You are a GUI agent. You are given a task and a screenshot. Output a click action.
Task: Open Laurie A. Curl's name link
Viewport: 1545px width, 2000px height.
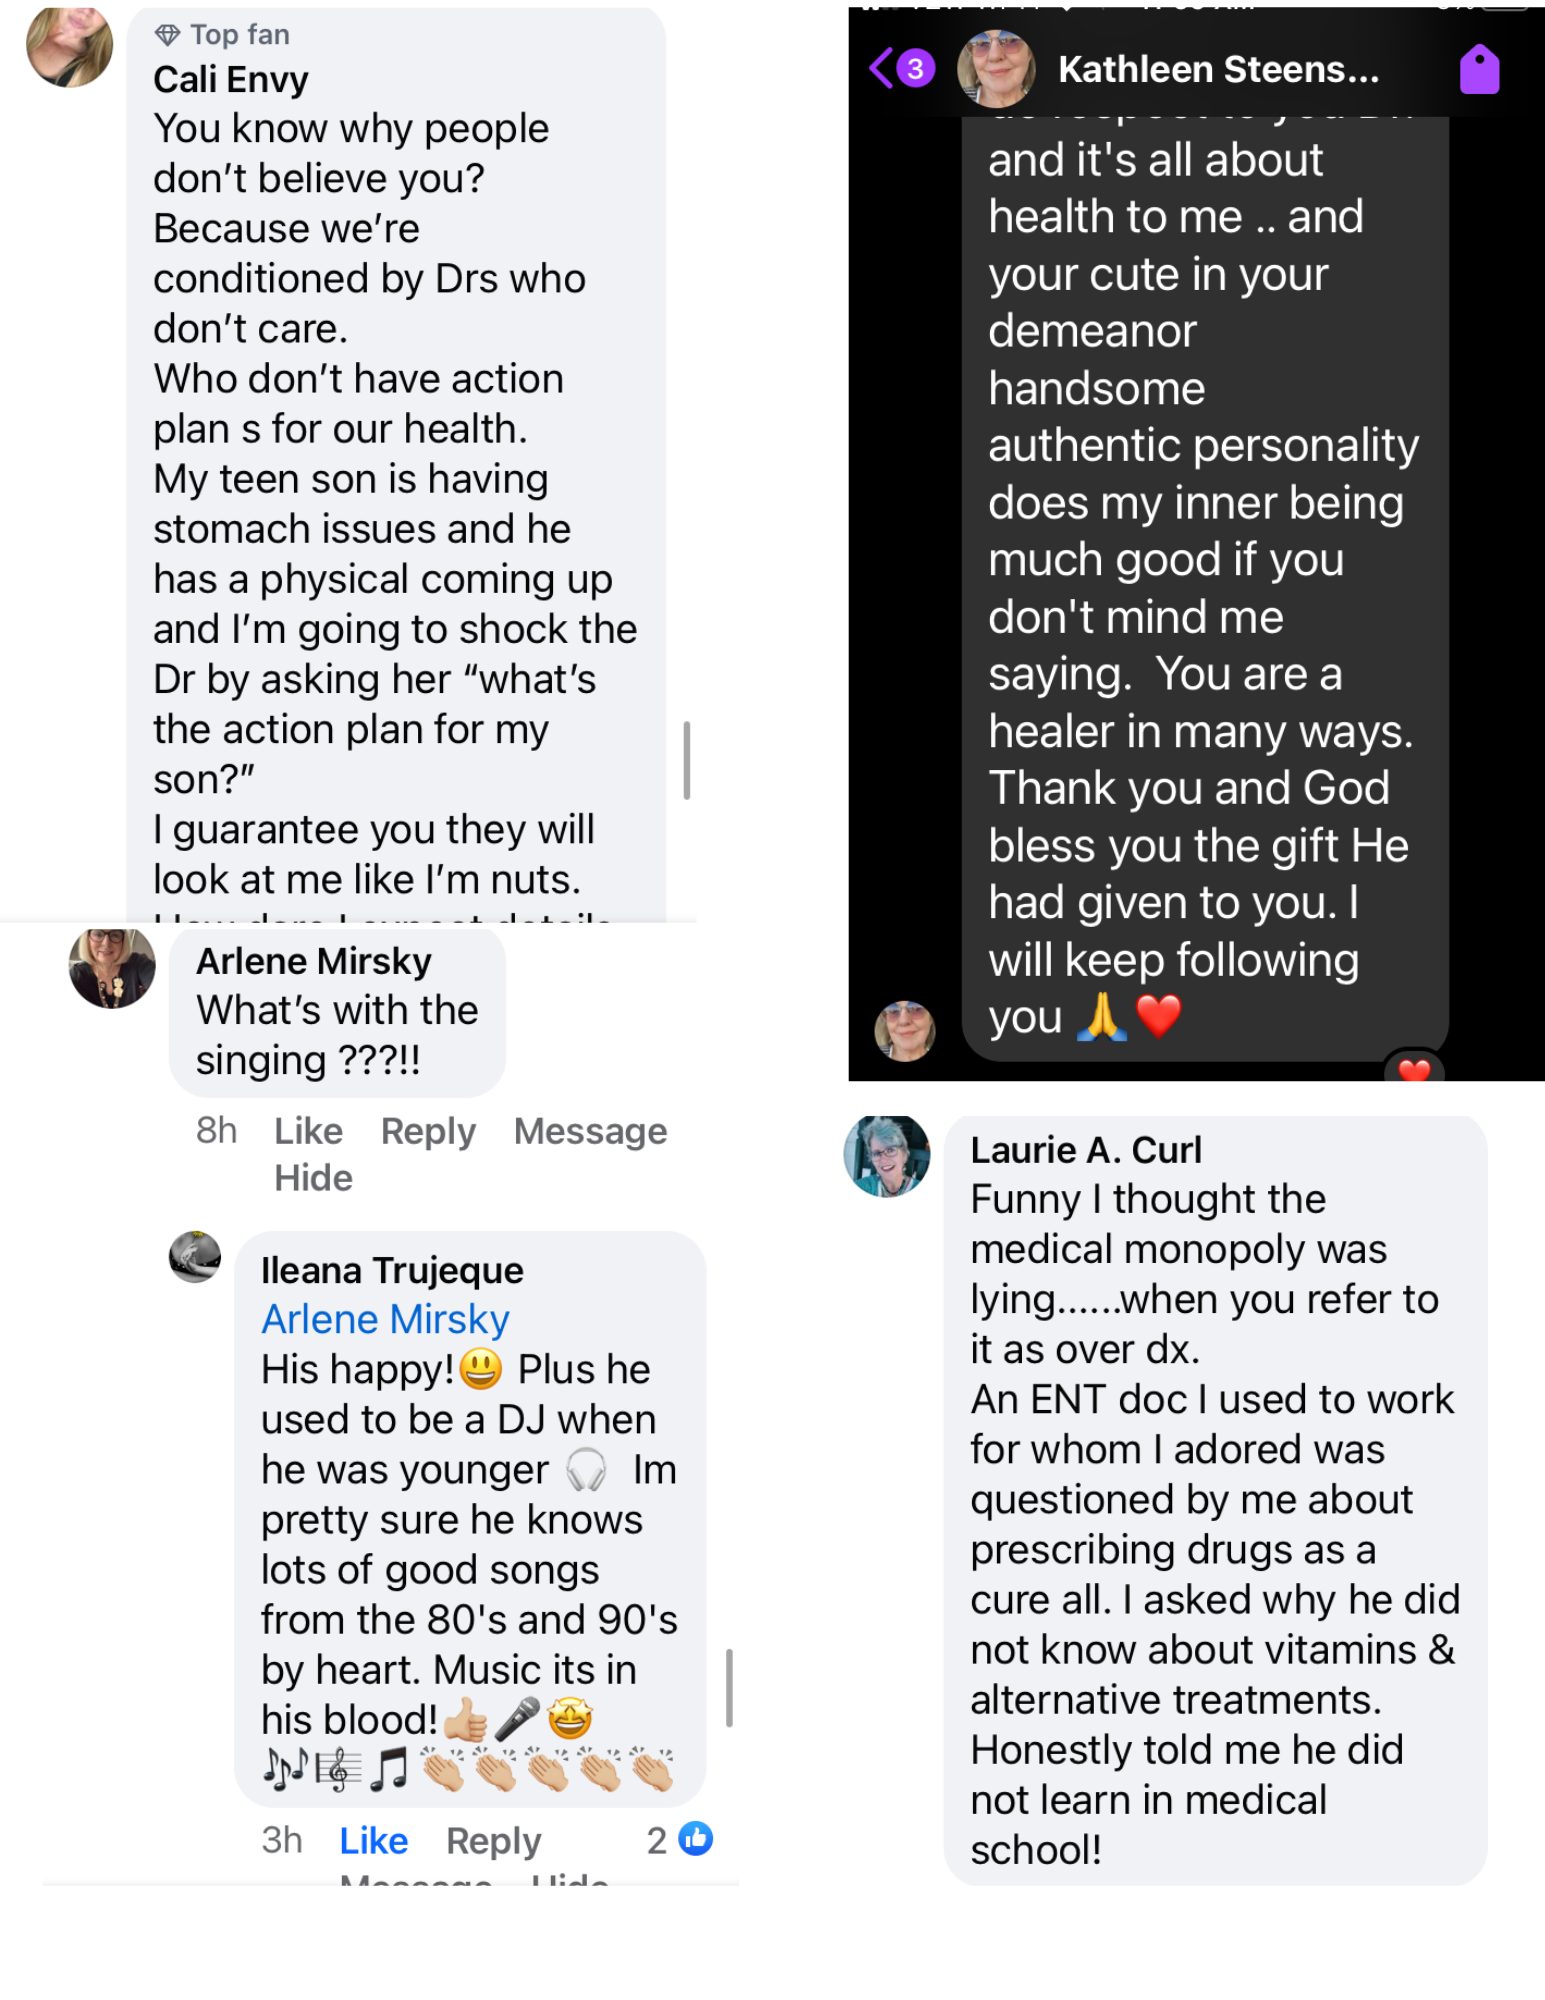point(1086,1150)
